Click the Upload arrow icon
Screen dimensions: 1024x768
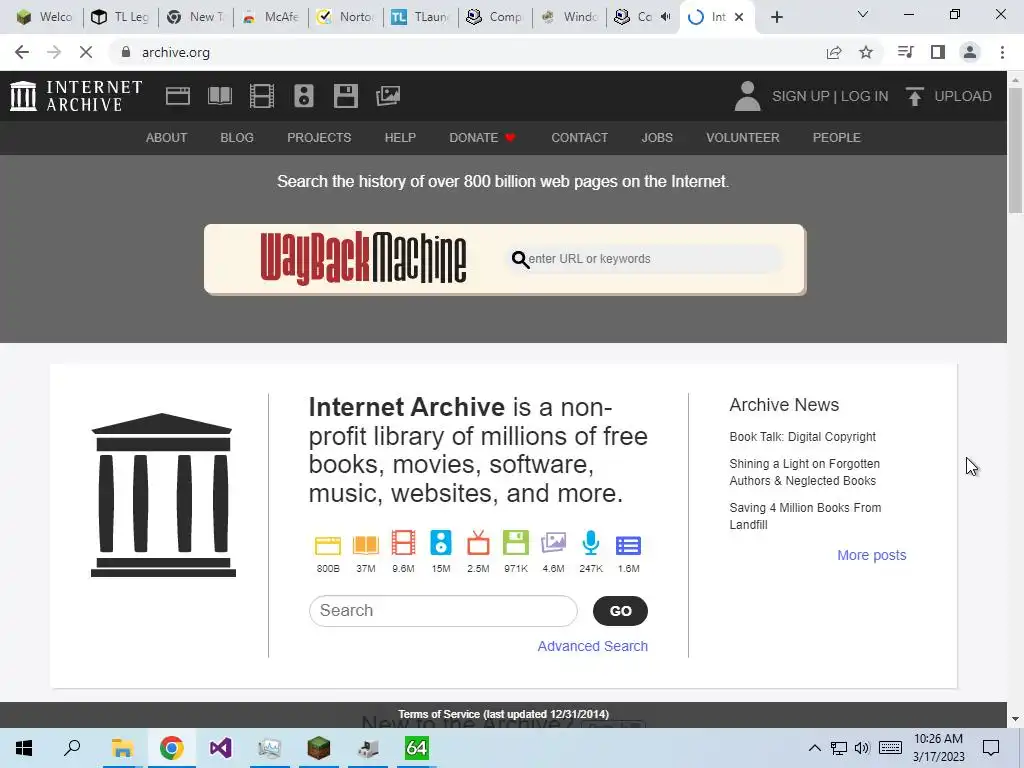tap(914, 96)
